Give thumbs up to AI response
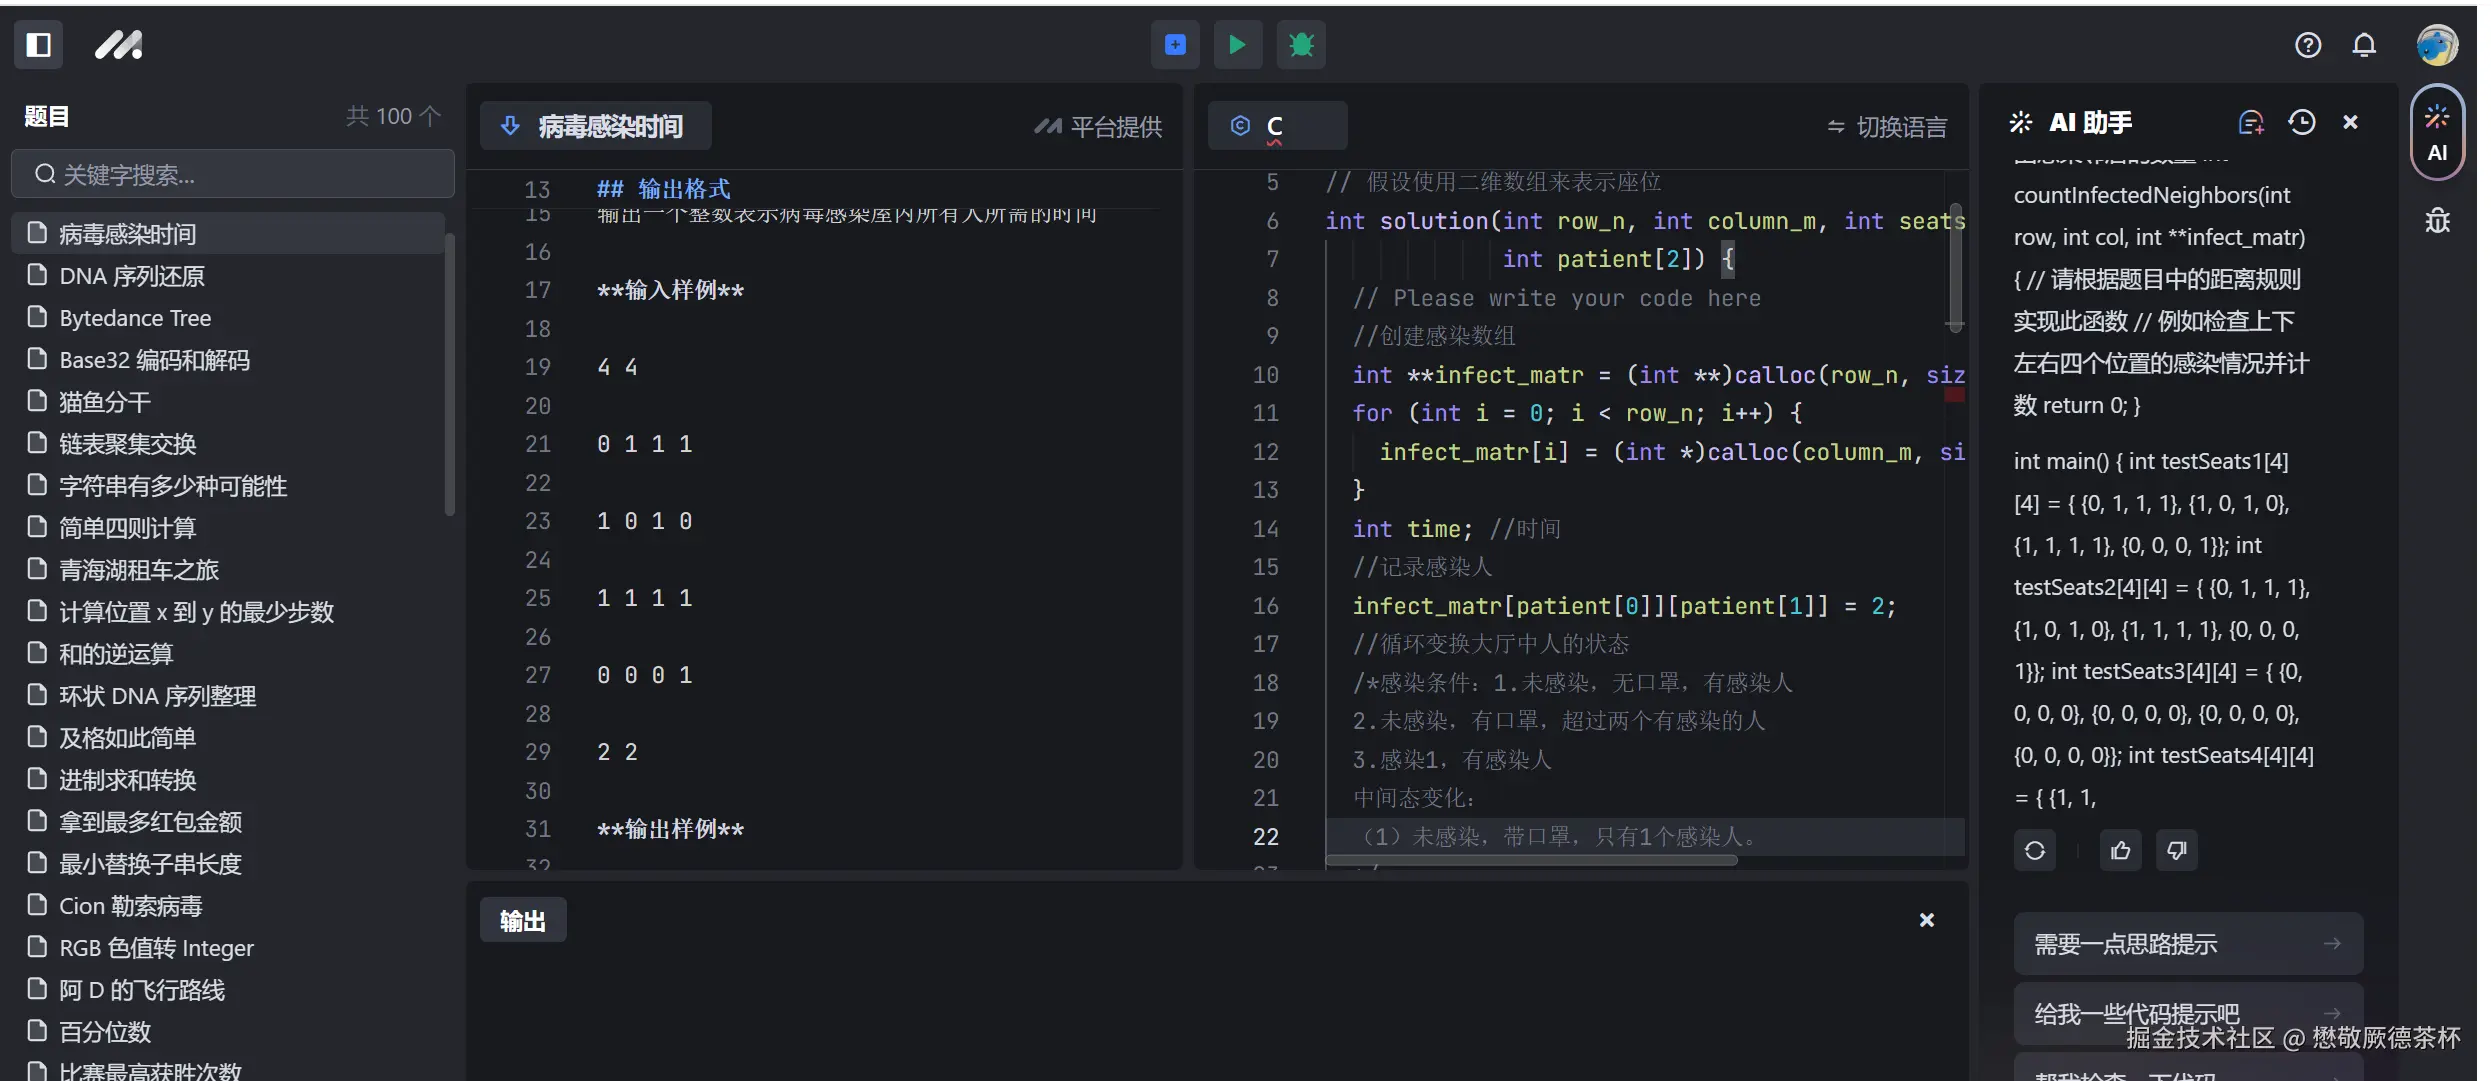The image size is (2491, 1081). coord(2120,851)
